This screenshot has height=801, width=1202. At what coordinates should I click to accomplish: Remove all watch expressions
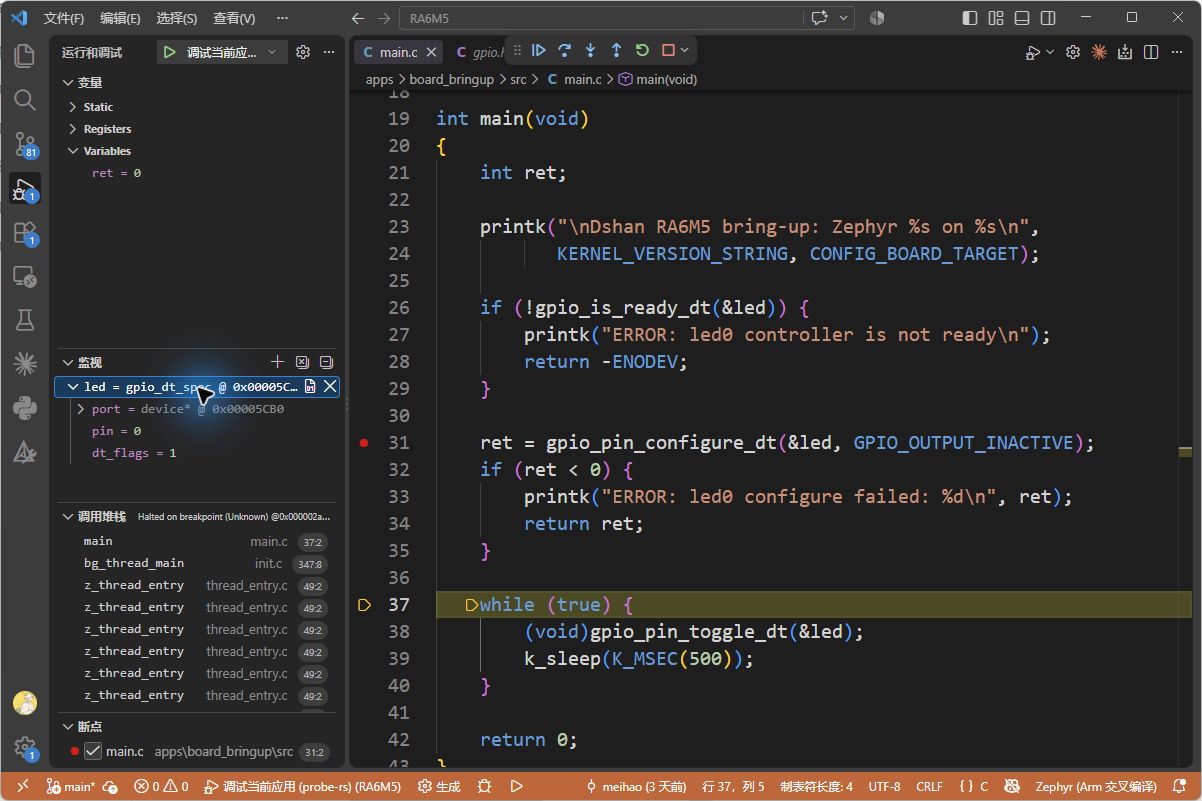click(302, 362)
